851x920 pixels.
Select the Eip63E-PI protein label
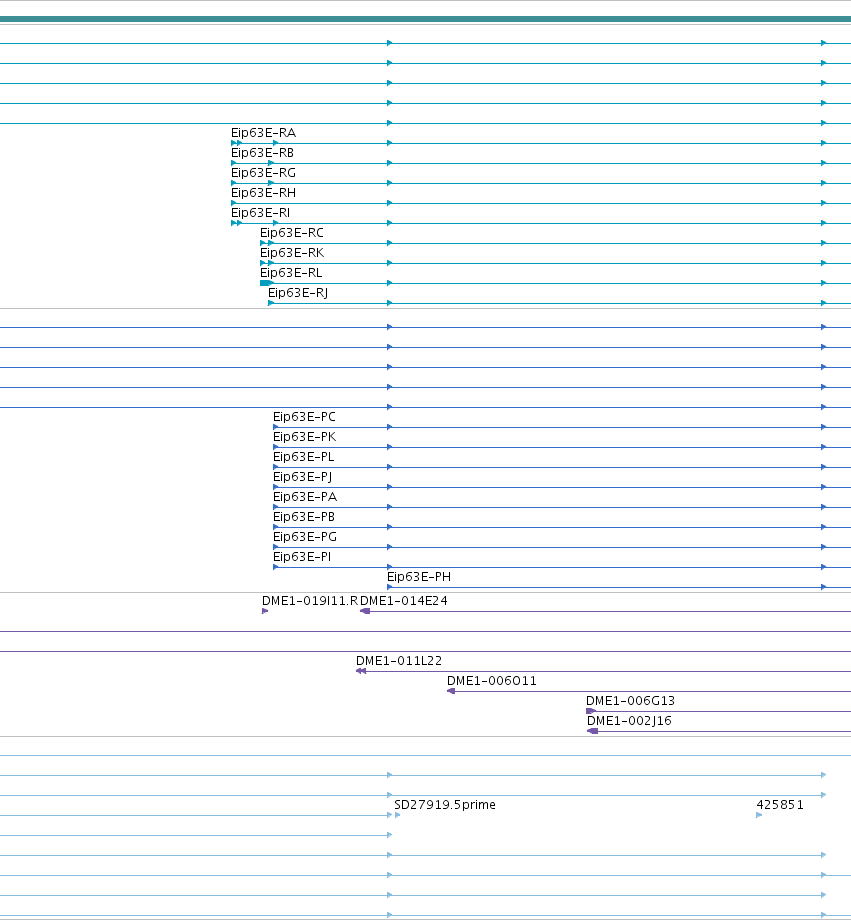(302, 556)
